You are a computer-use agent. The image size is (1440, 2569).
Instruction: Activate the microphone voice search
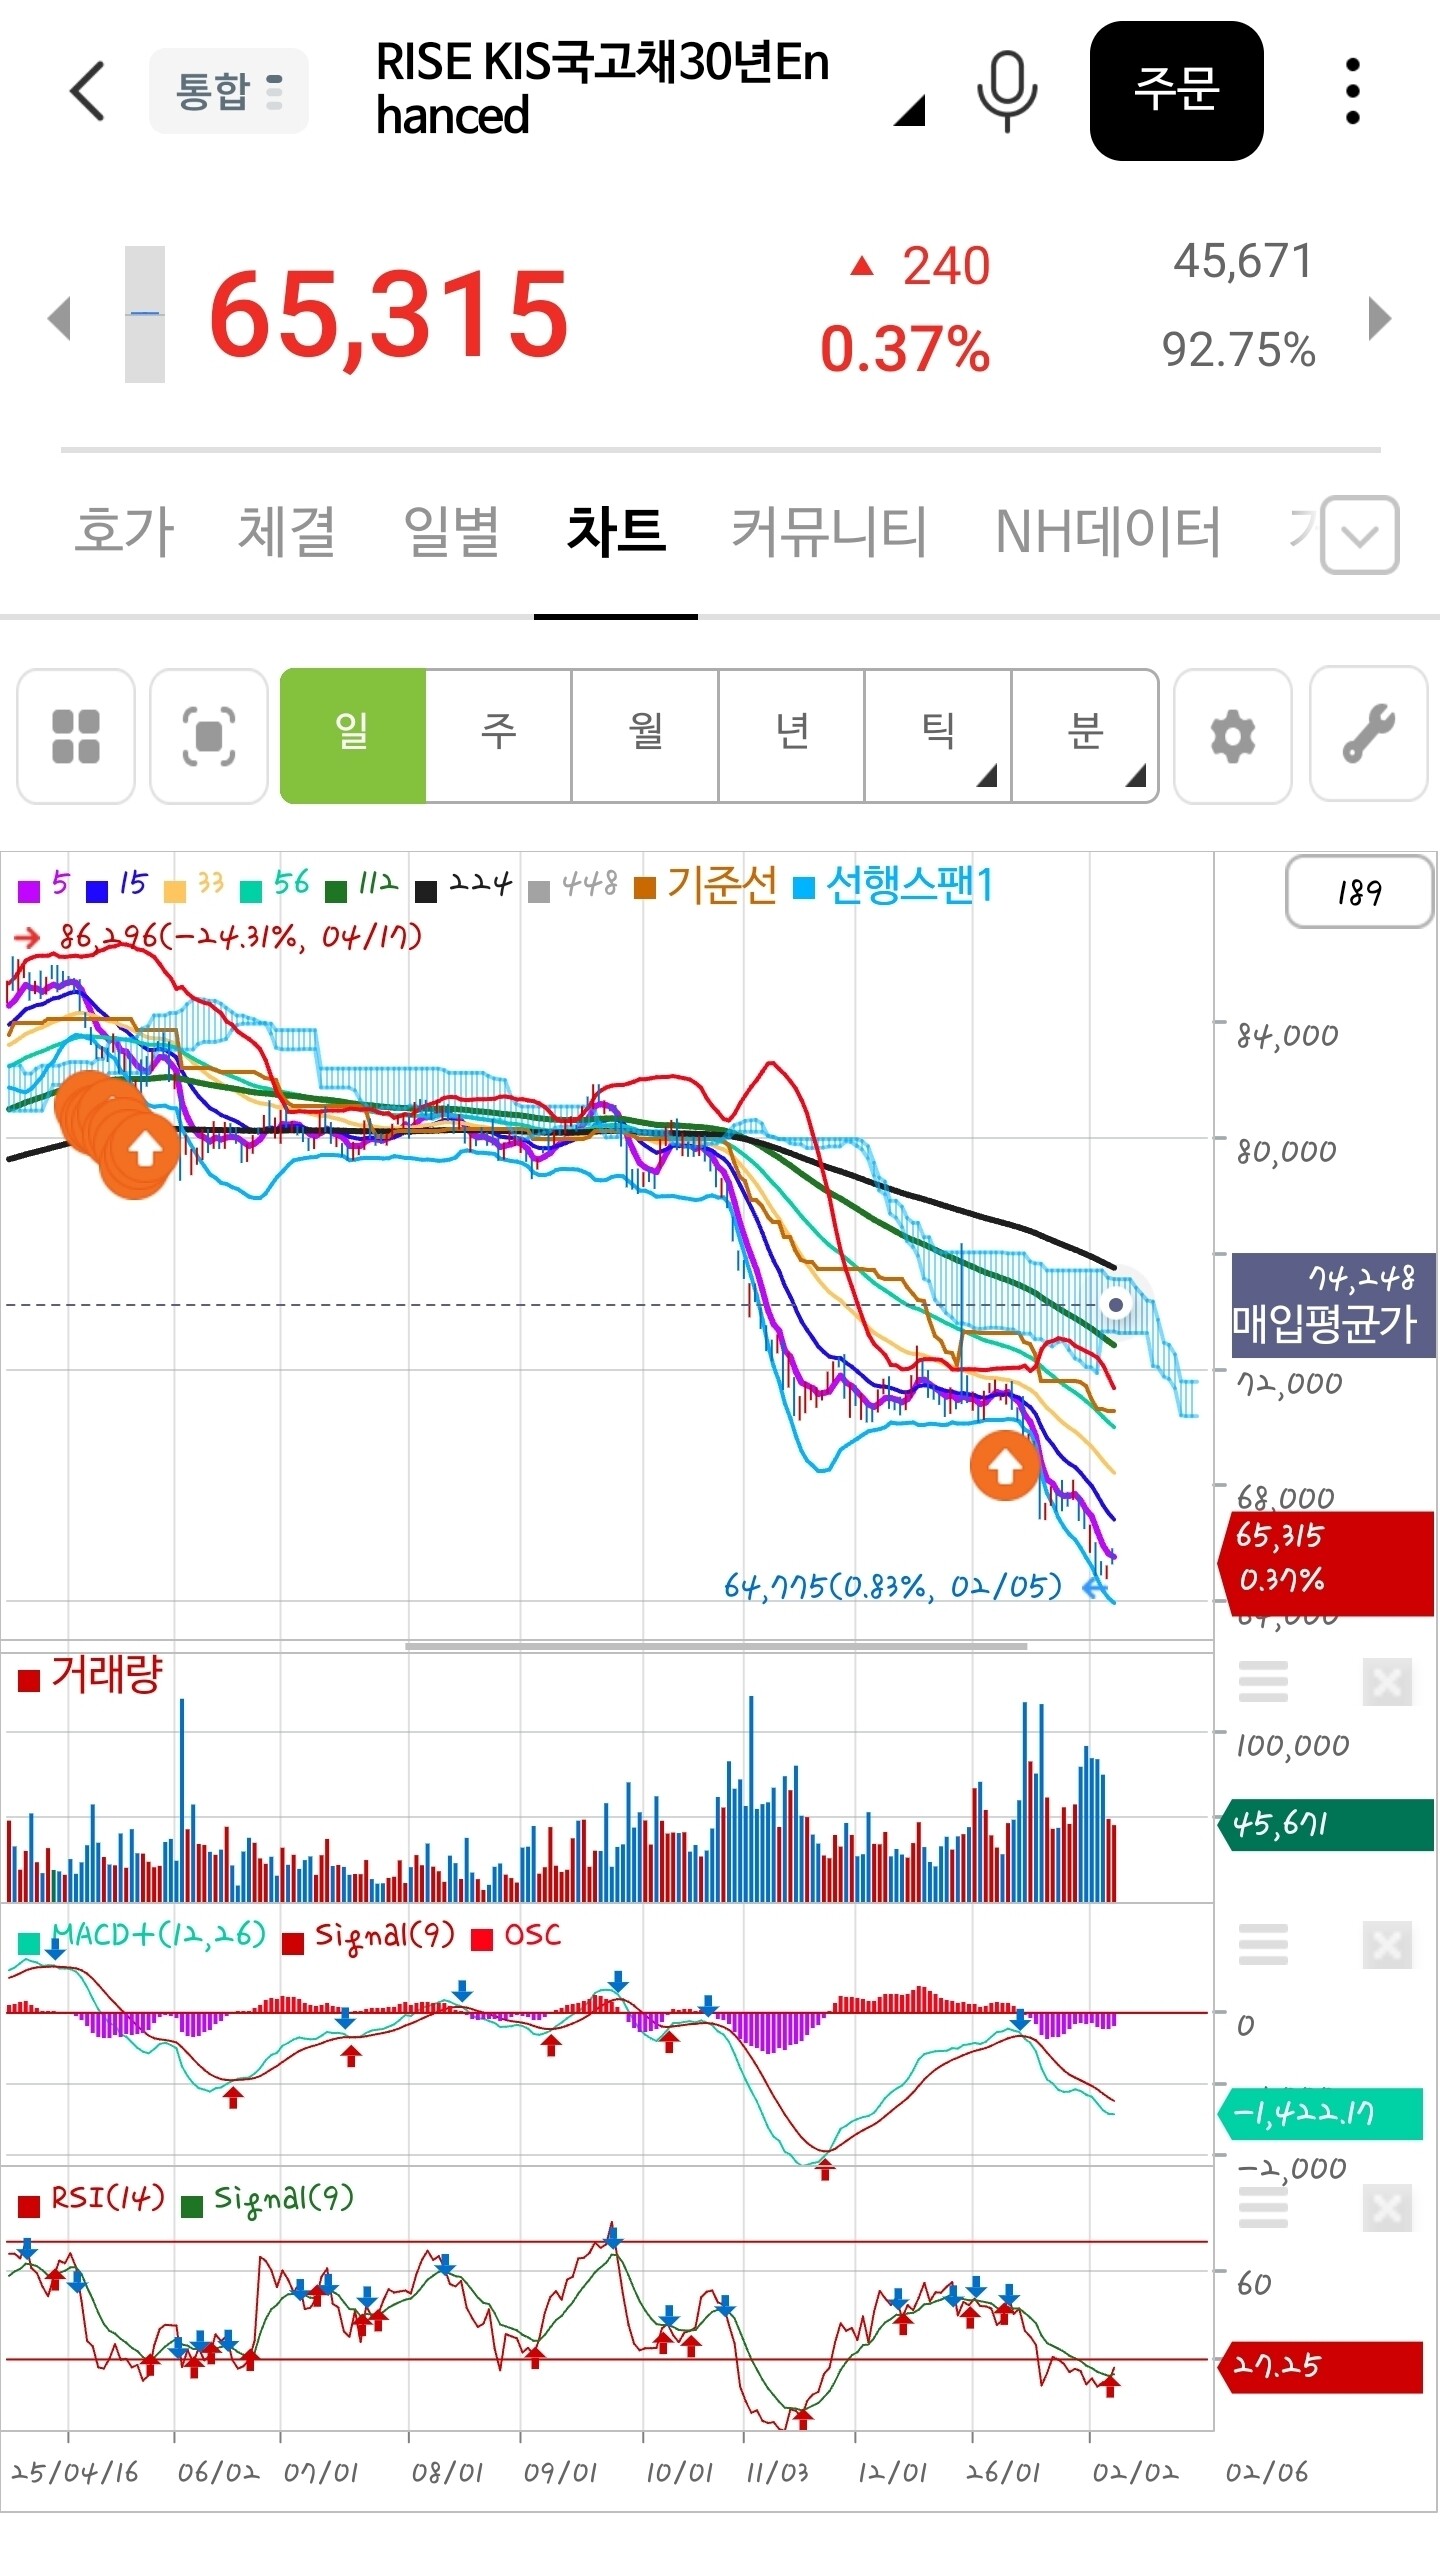point(1007,91)
